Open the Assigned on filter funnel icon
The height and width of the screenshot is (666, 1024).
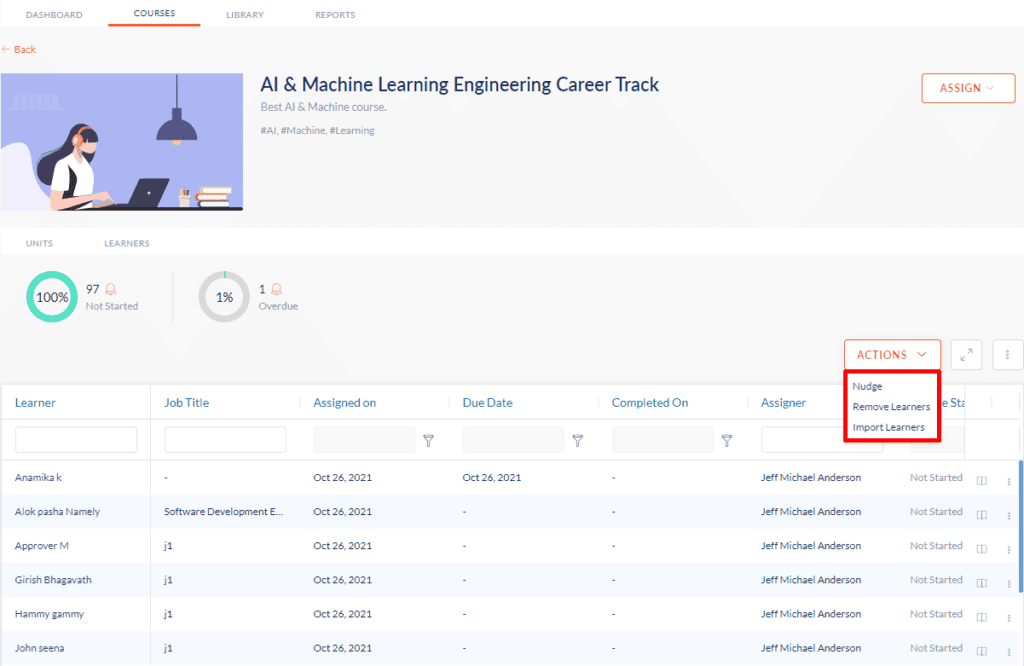pos(428,441)
